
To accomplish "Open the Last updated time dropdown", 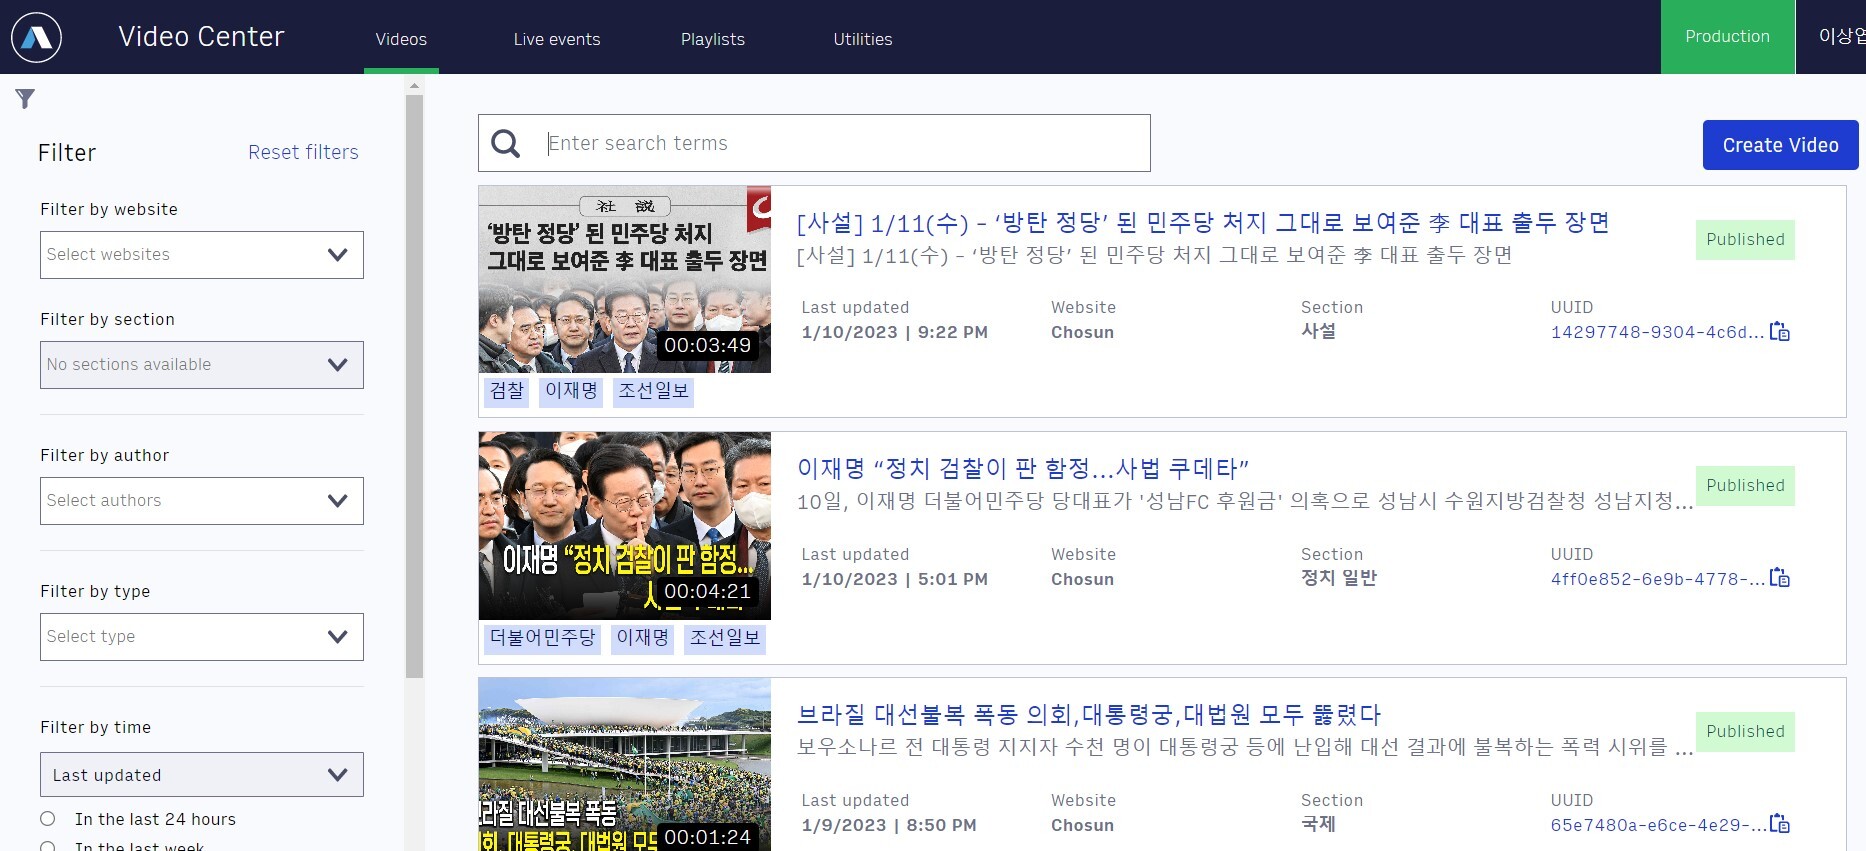I will [202, 775].
